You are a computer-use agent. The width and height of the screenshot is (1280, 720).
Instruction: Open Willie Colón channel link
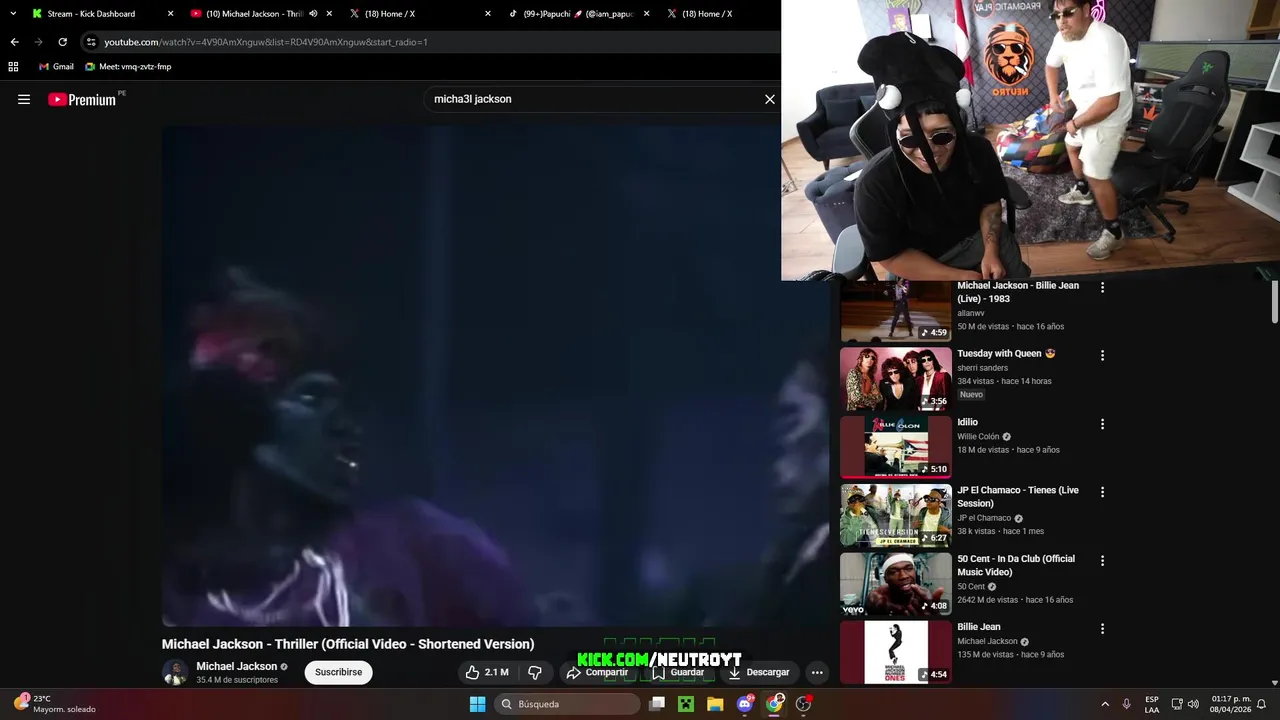[x=978, y=437]
